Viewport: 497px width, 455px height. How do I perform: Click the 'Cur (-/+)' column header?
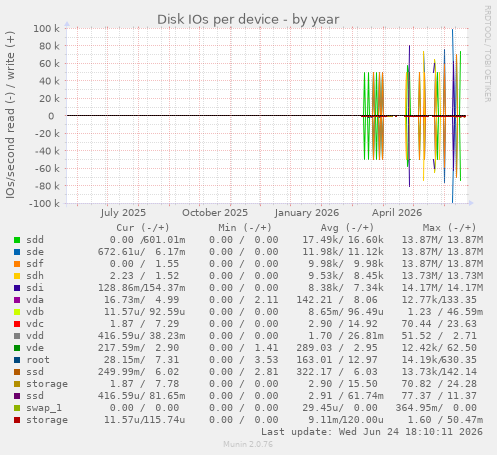coord(143,228)
